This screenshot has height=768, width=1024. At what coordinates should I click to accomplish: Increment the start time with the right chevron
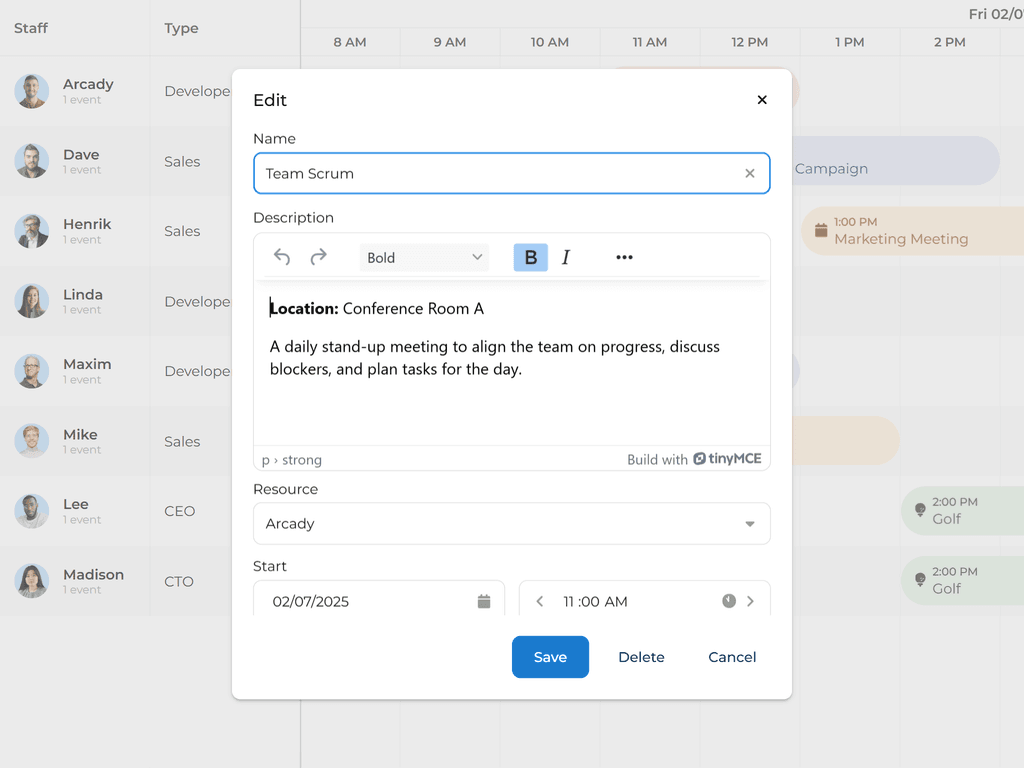click(x=751, y=601)
